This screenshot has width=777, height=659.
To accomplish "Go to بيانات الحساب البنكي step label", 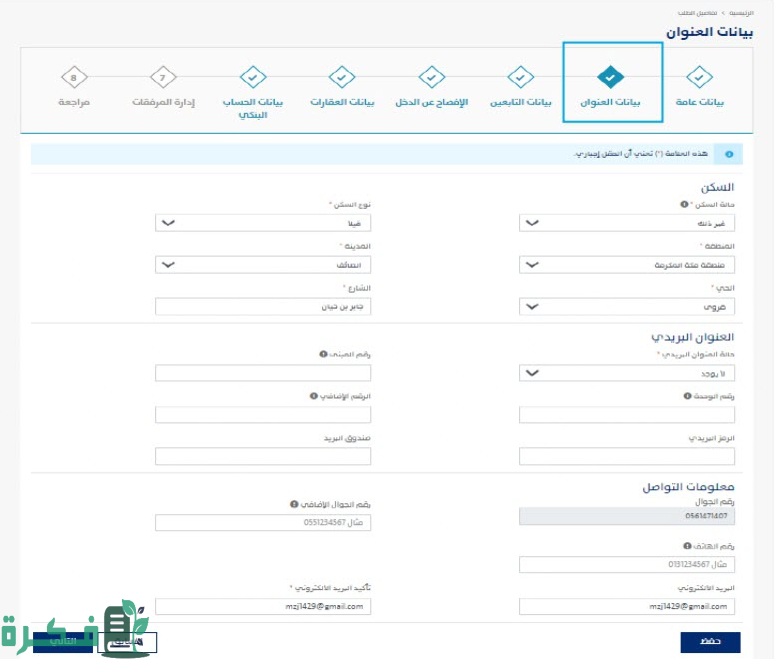I will [253, 108].
